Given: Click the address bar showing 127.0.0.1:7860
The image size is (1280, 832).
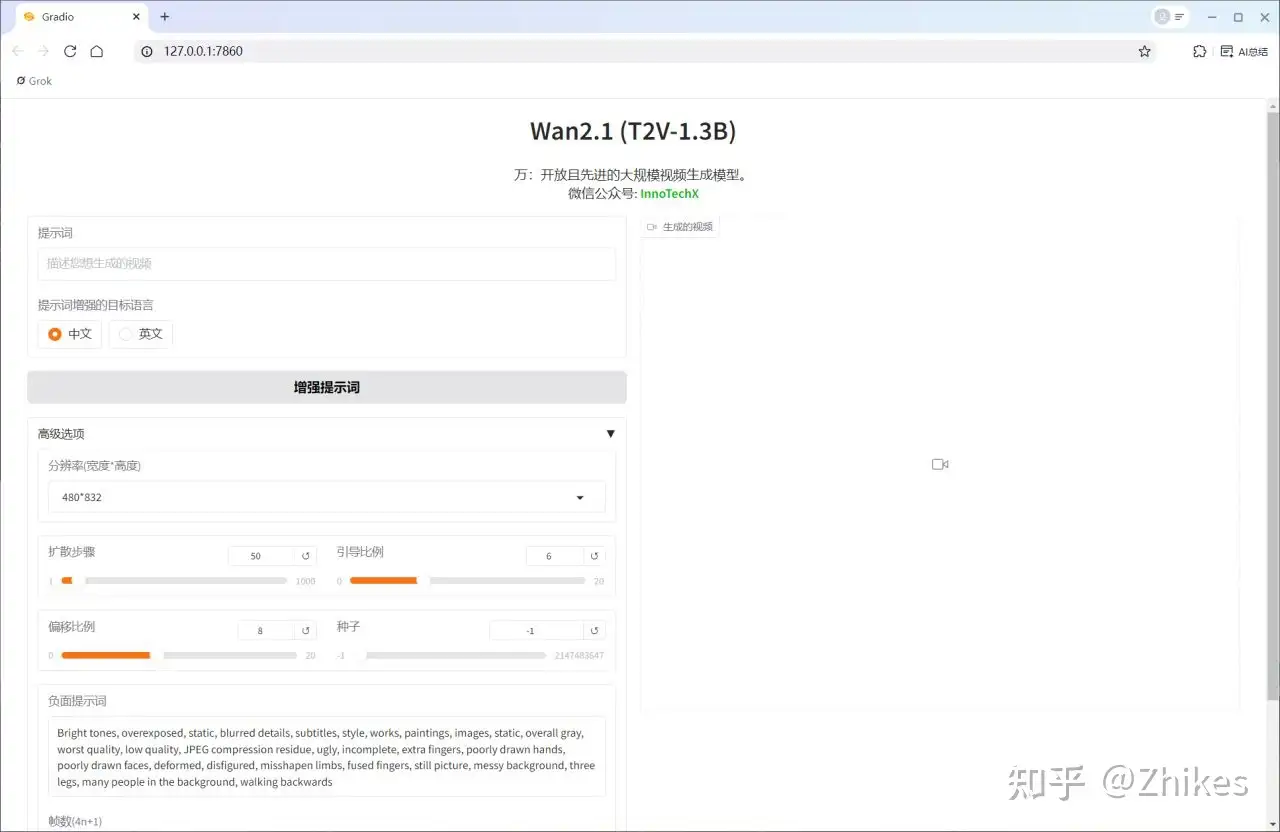Looking at the screenshot, I should pyautogui.click(x=645, y=51).
